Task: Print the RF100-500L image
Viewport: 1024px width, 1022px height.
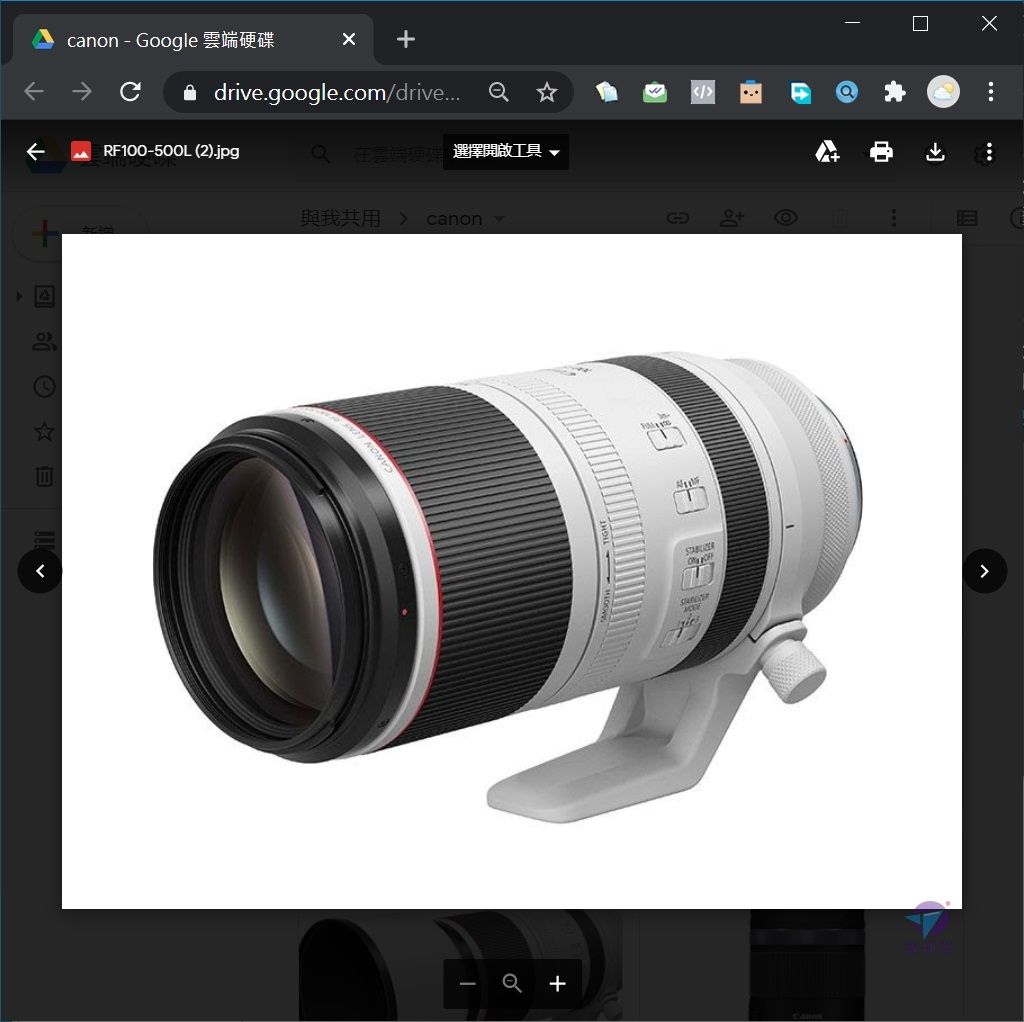Action: pyautogui.click(x=881, y=152)
